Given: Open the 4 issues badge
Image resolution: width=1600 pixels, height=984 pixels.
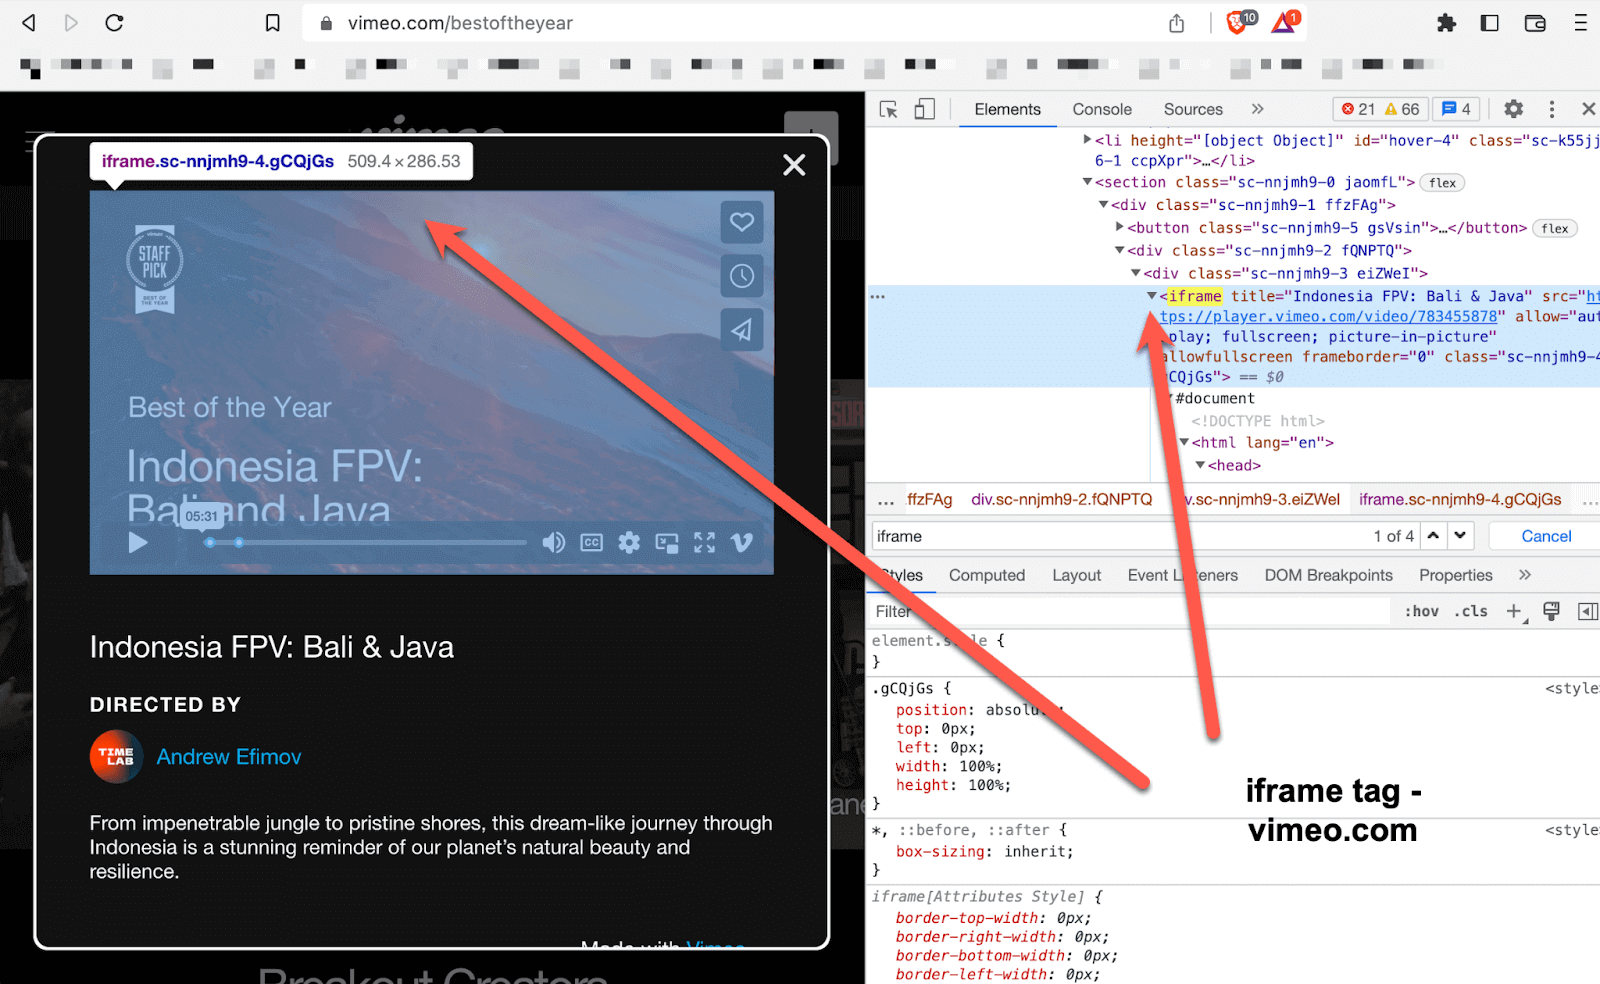Looking at the screenshot, I should (x=1457, y=109).
